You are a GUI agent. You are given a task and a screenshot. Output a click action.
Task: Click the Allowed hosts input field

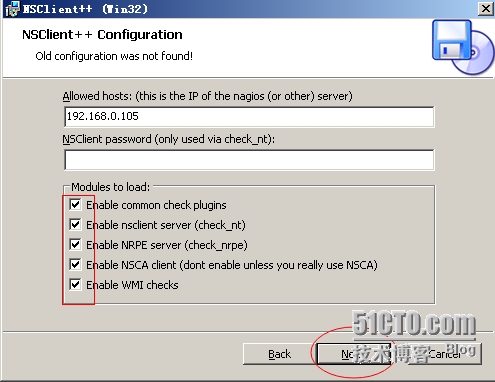[249, 117]
